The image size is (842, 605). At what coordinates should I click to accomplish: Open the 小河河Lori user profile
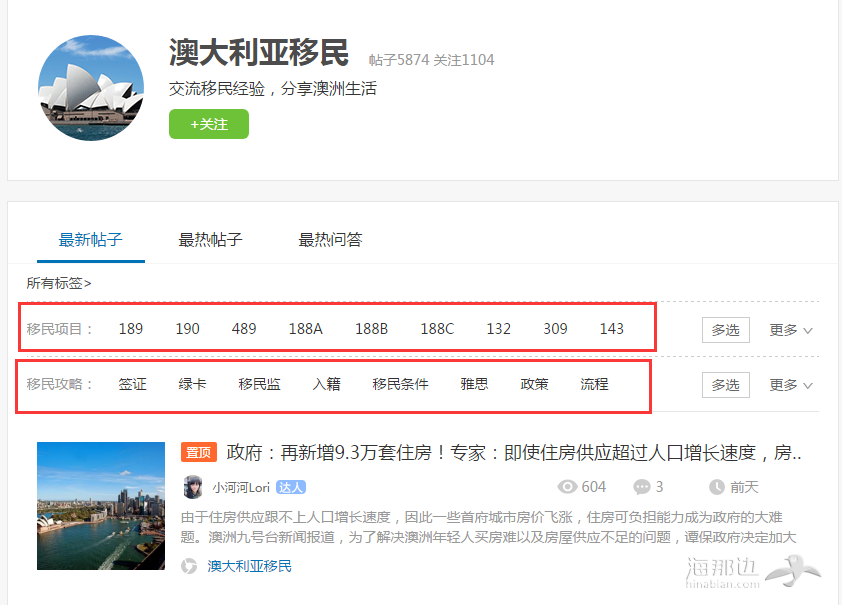[241, 487]
